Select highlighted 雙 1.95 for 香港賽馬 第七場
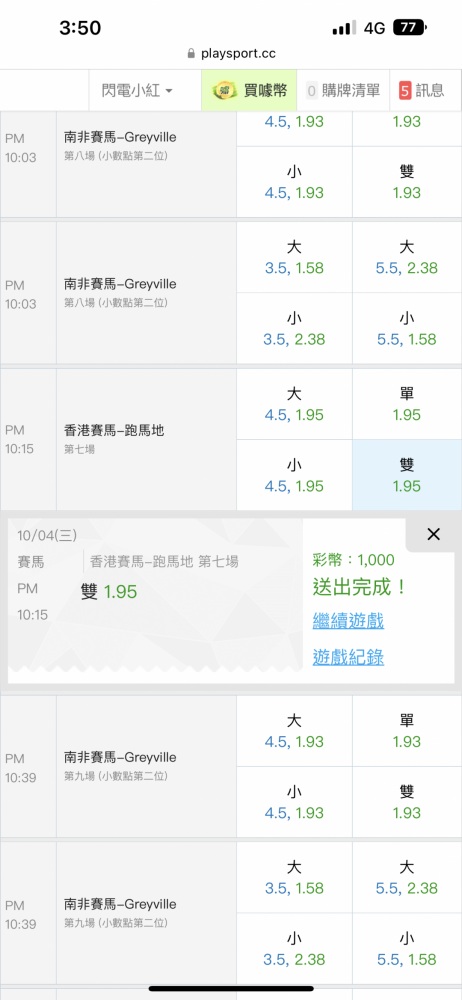Viewport: 462px width, 1000px height. 407,475
